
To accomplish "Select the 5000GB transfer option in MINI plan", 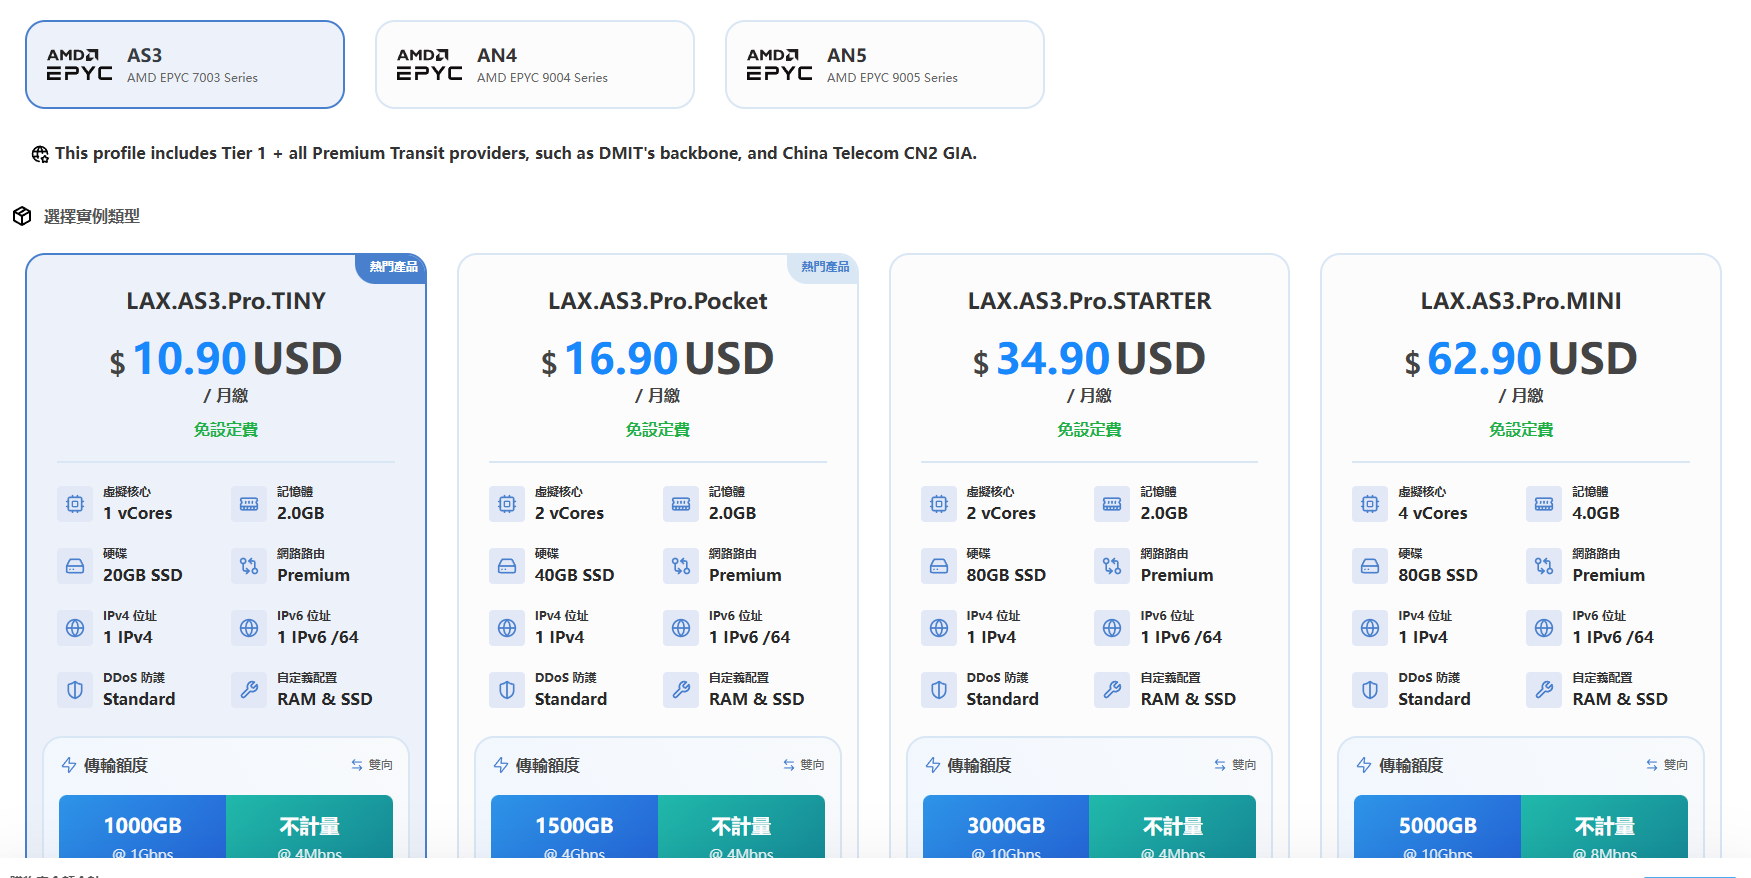I will click(1438, 827).
